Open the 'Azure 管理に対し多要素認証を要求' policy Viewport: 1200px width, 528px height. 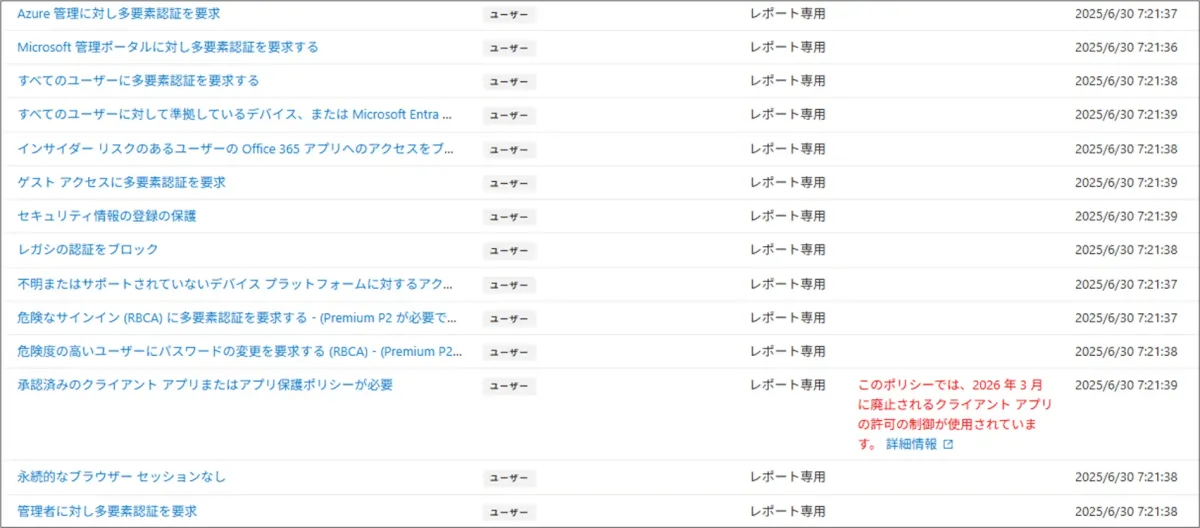[x=119, y=14]
